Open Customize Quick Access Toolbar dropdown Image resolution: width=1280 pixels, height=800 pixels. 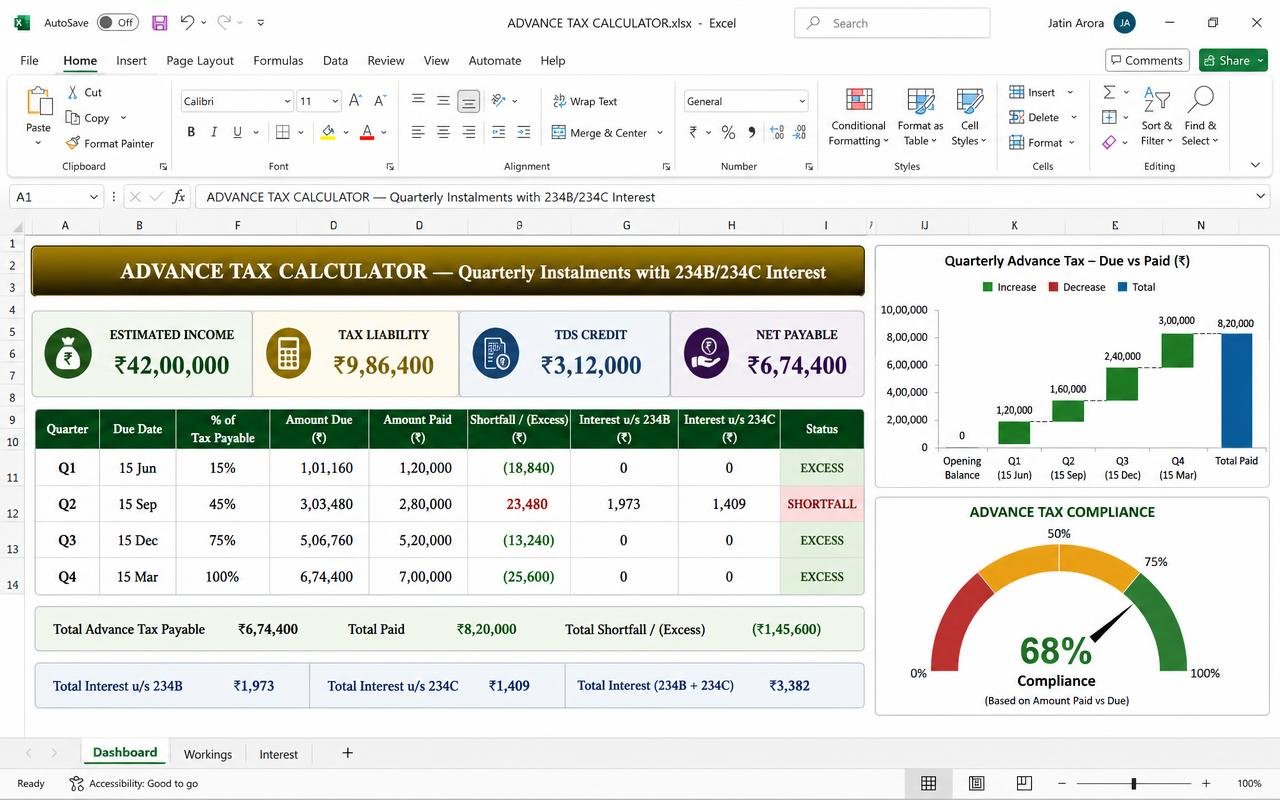point(260,22)
